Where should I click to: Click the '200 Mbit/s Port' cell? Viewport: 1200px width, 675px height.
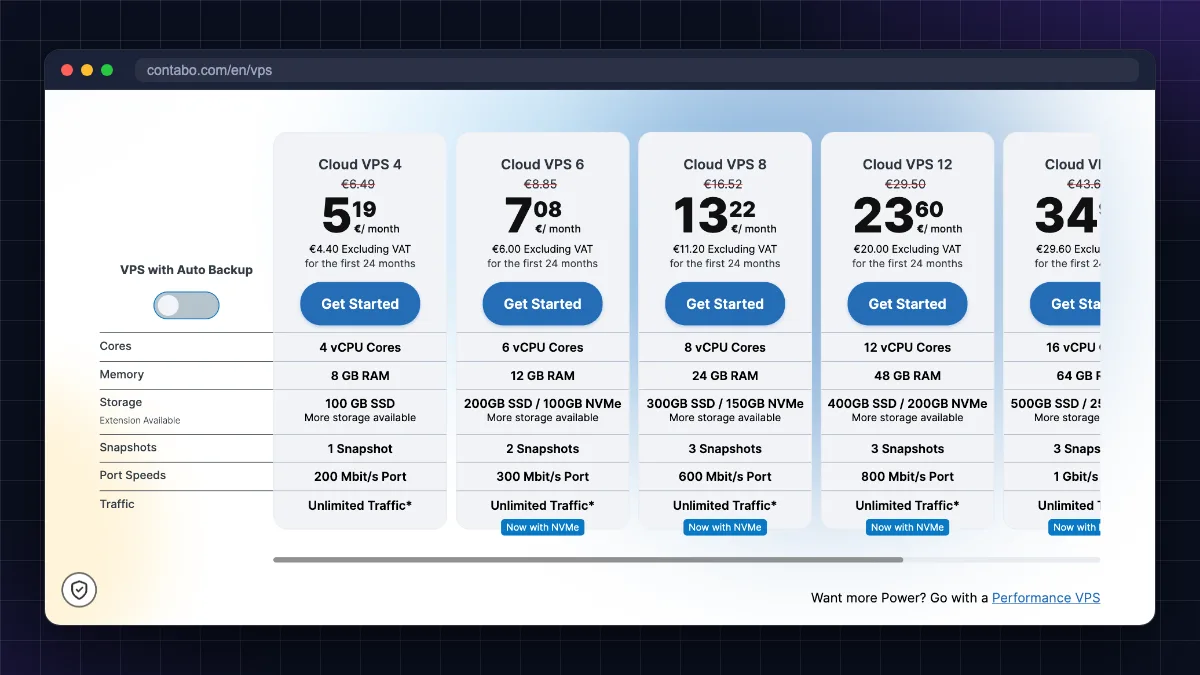click(360, 477)
